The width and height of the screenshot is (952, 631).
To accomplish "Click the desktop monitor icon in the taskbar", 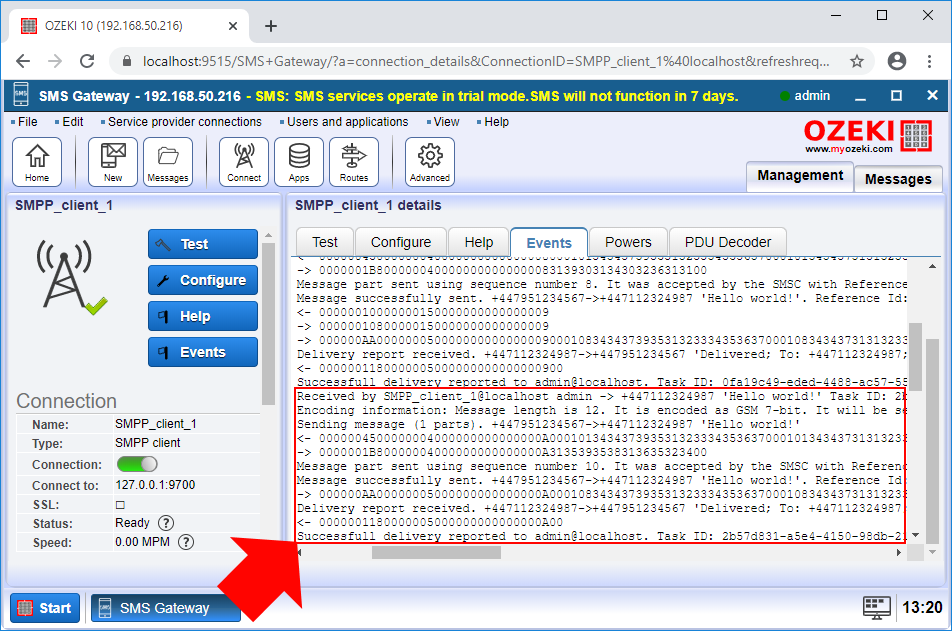I will [x=876, y=607].
